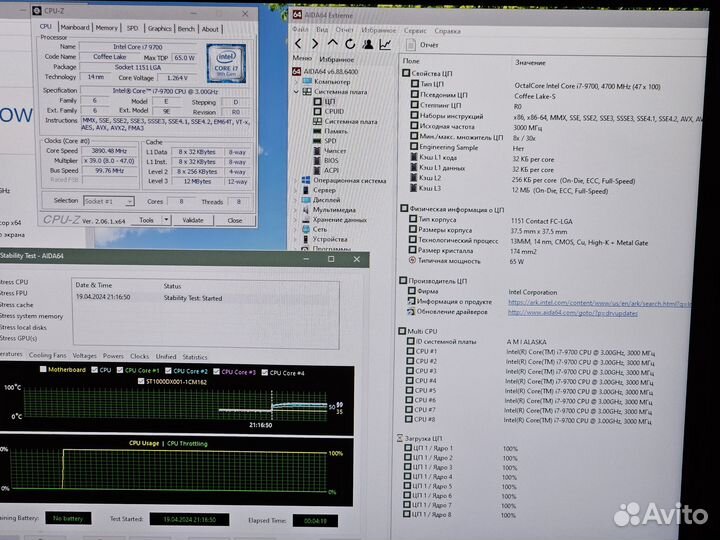The image size is (720, 540).
Task: Select ЦП node in AIDA64 tree
Action: pyautogui.click(x=325, y=101)
